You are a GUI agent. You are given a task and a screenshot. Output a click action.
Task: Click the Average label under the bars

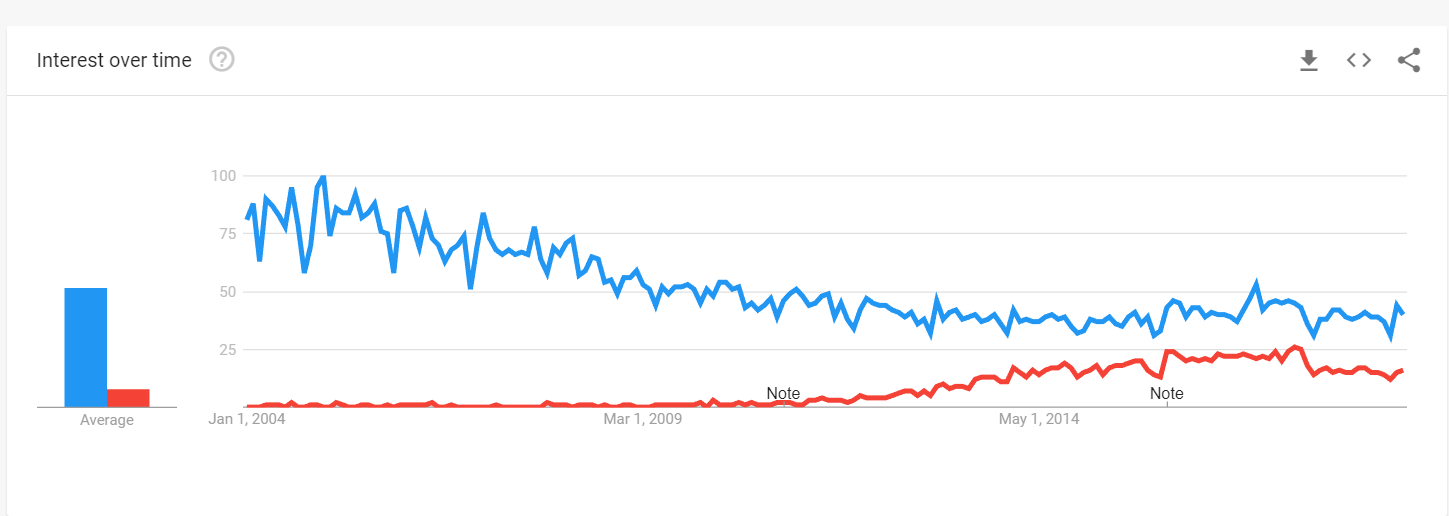107,420
